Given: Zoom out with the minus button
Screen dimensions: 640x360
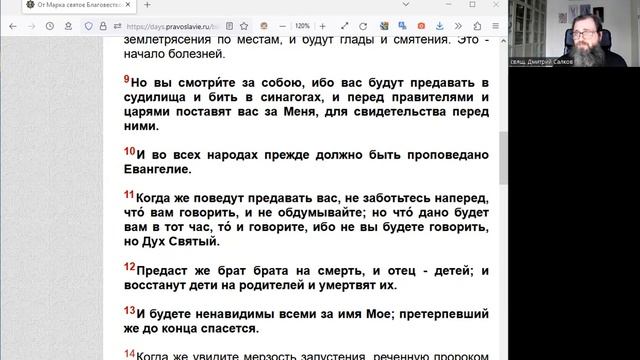Looking at the screenshot, I should tap(282, 26).
